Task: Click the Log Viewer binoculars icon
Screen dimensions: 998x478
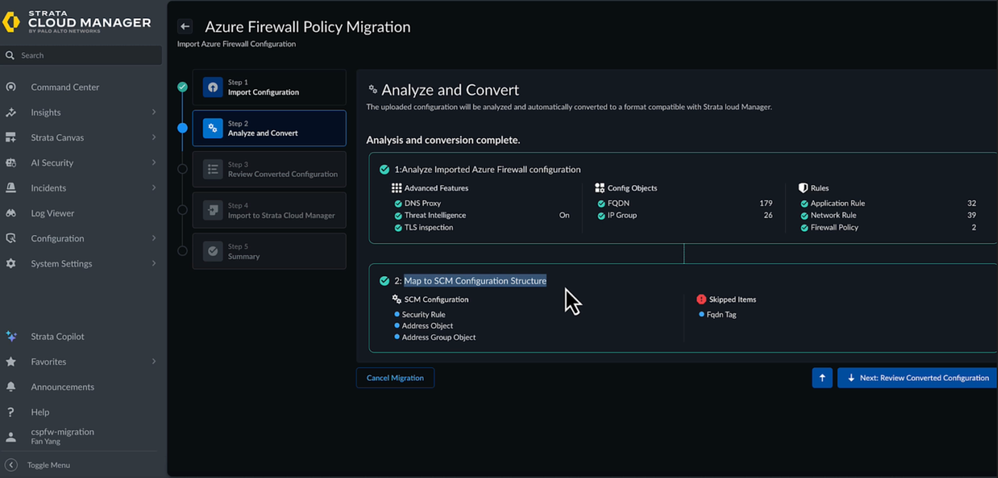Action: (11, 213)
